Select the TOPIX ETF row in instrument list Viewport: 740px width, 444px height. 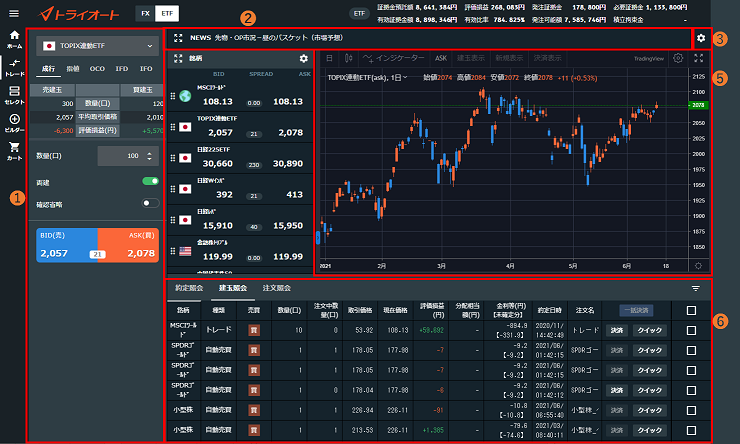pyautogui.click(x=241, y=127)
